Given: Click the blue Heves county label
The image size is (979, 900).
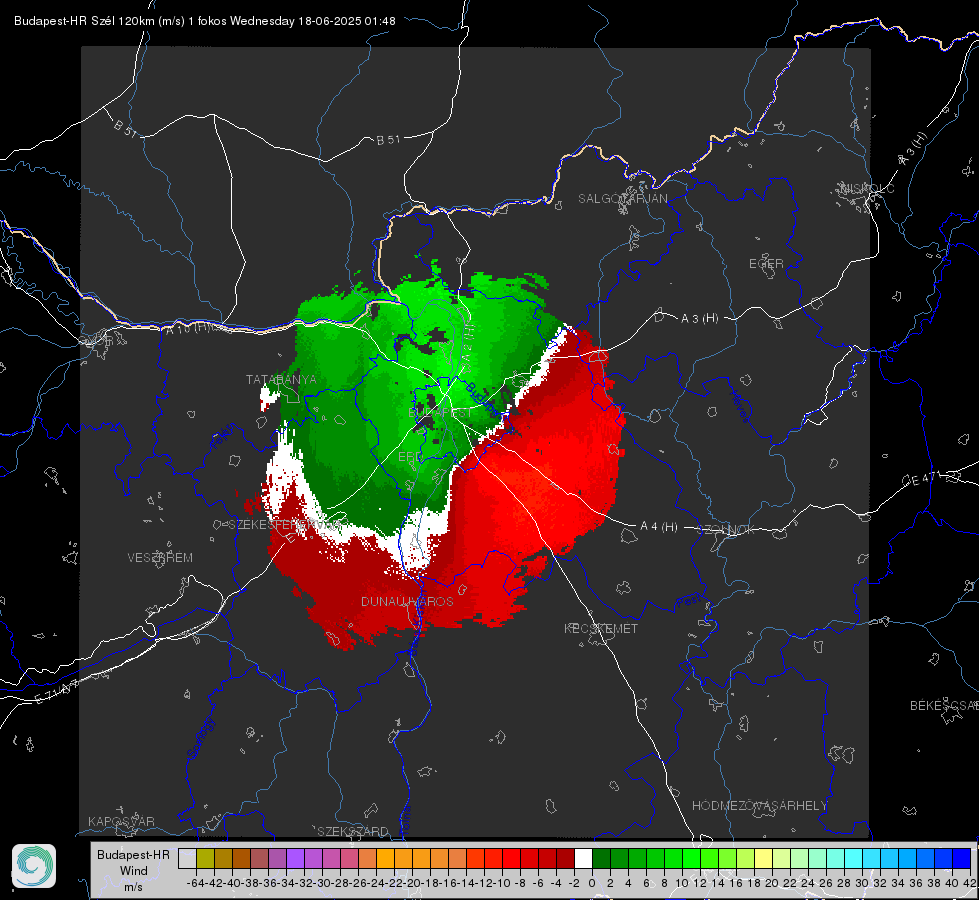Looking at the screenshot, I should (x=740, y=406).
